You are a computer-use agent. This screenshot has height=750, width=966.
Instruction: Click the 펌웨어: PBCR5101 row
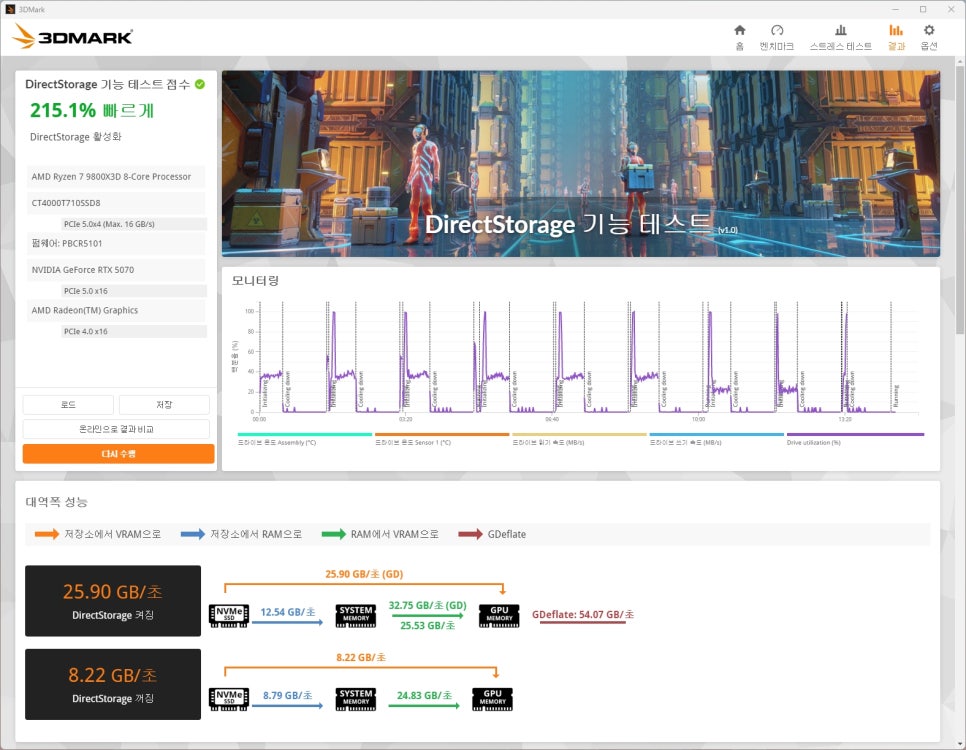pos(116,243)
